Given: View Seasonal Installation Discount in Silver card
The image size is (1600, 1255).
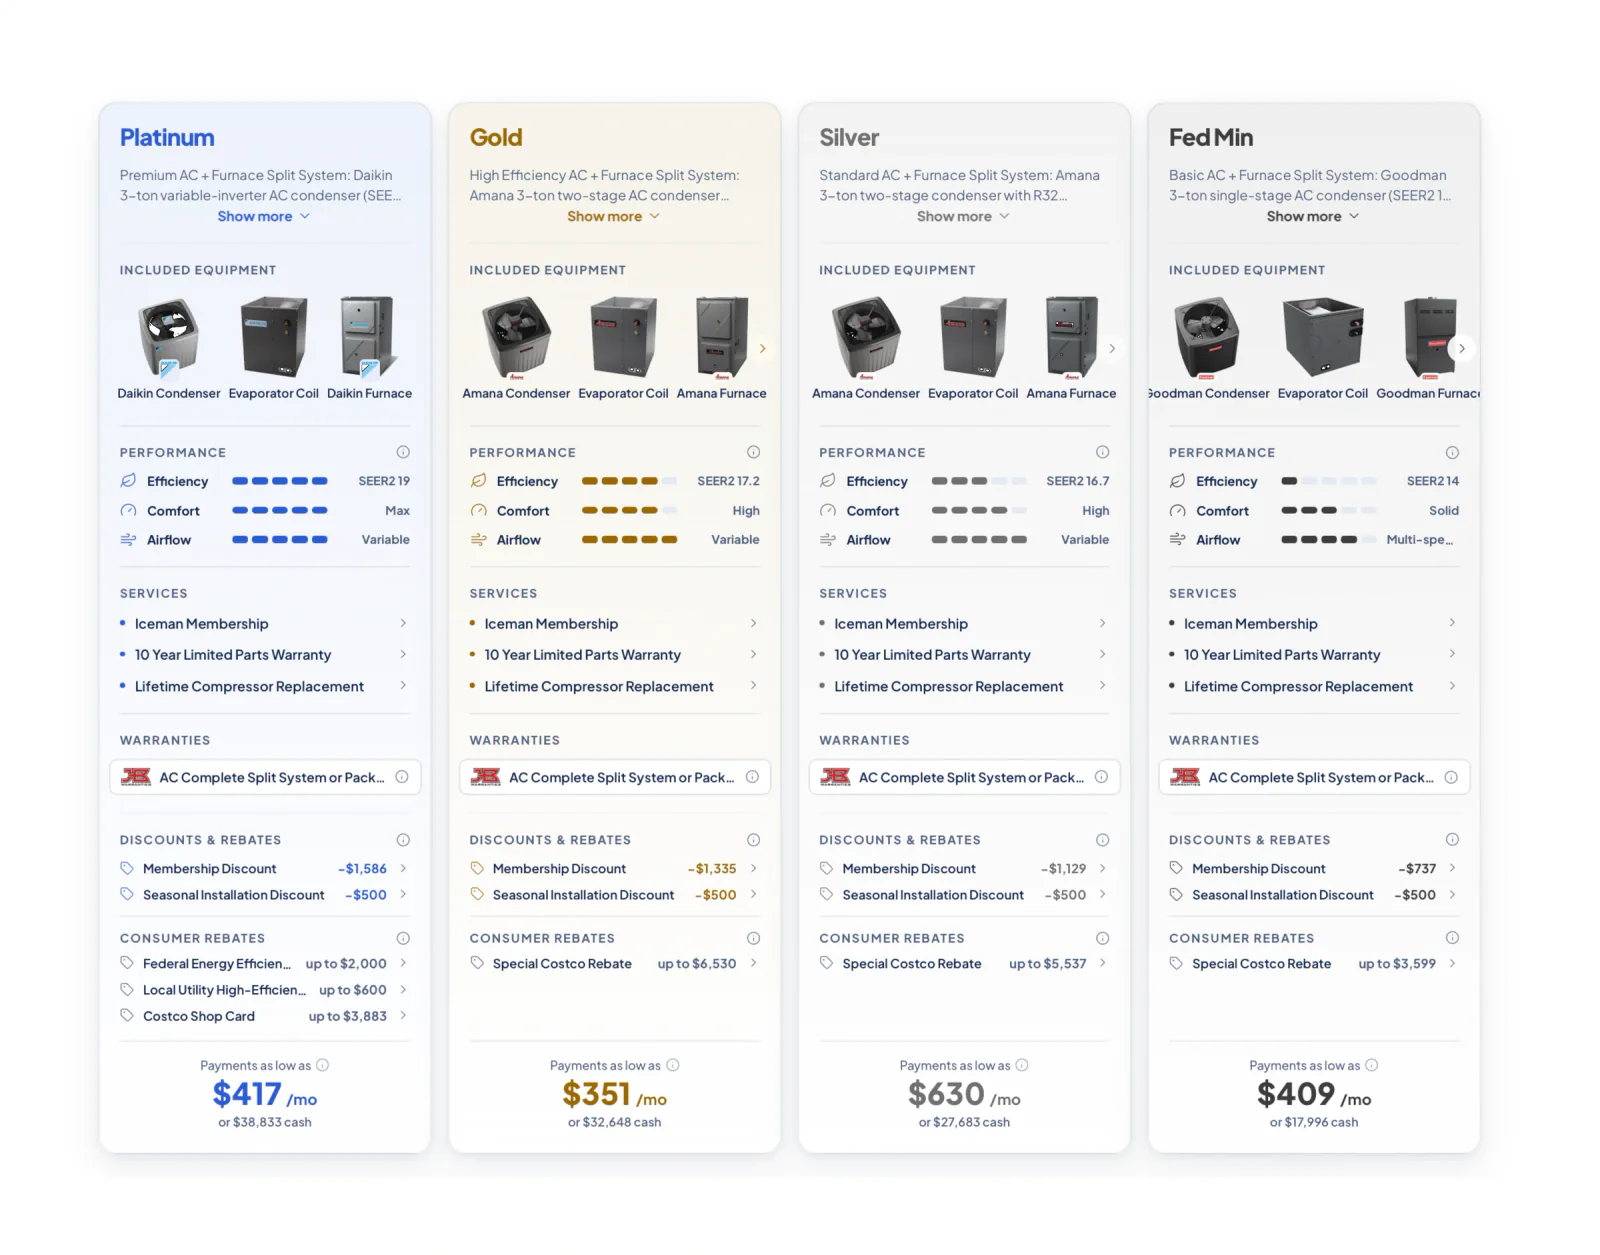Looking at the screenshot, I should (x=964, y=894).
